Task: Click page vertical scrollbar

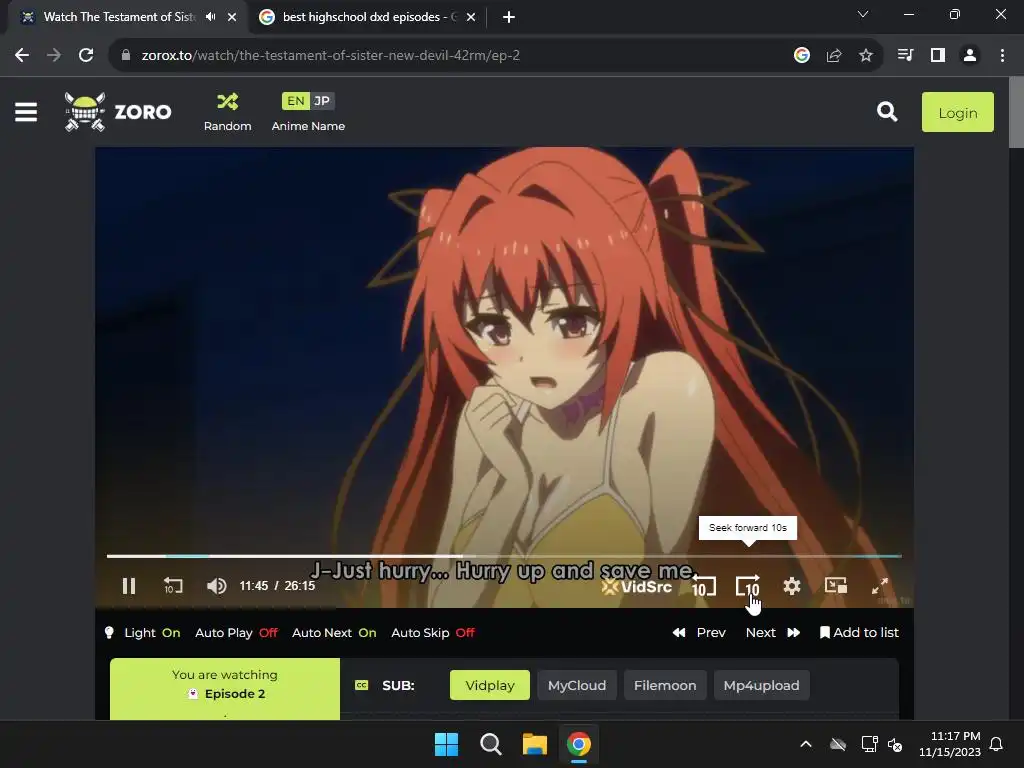Action: (x=1016, y=114)
